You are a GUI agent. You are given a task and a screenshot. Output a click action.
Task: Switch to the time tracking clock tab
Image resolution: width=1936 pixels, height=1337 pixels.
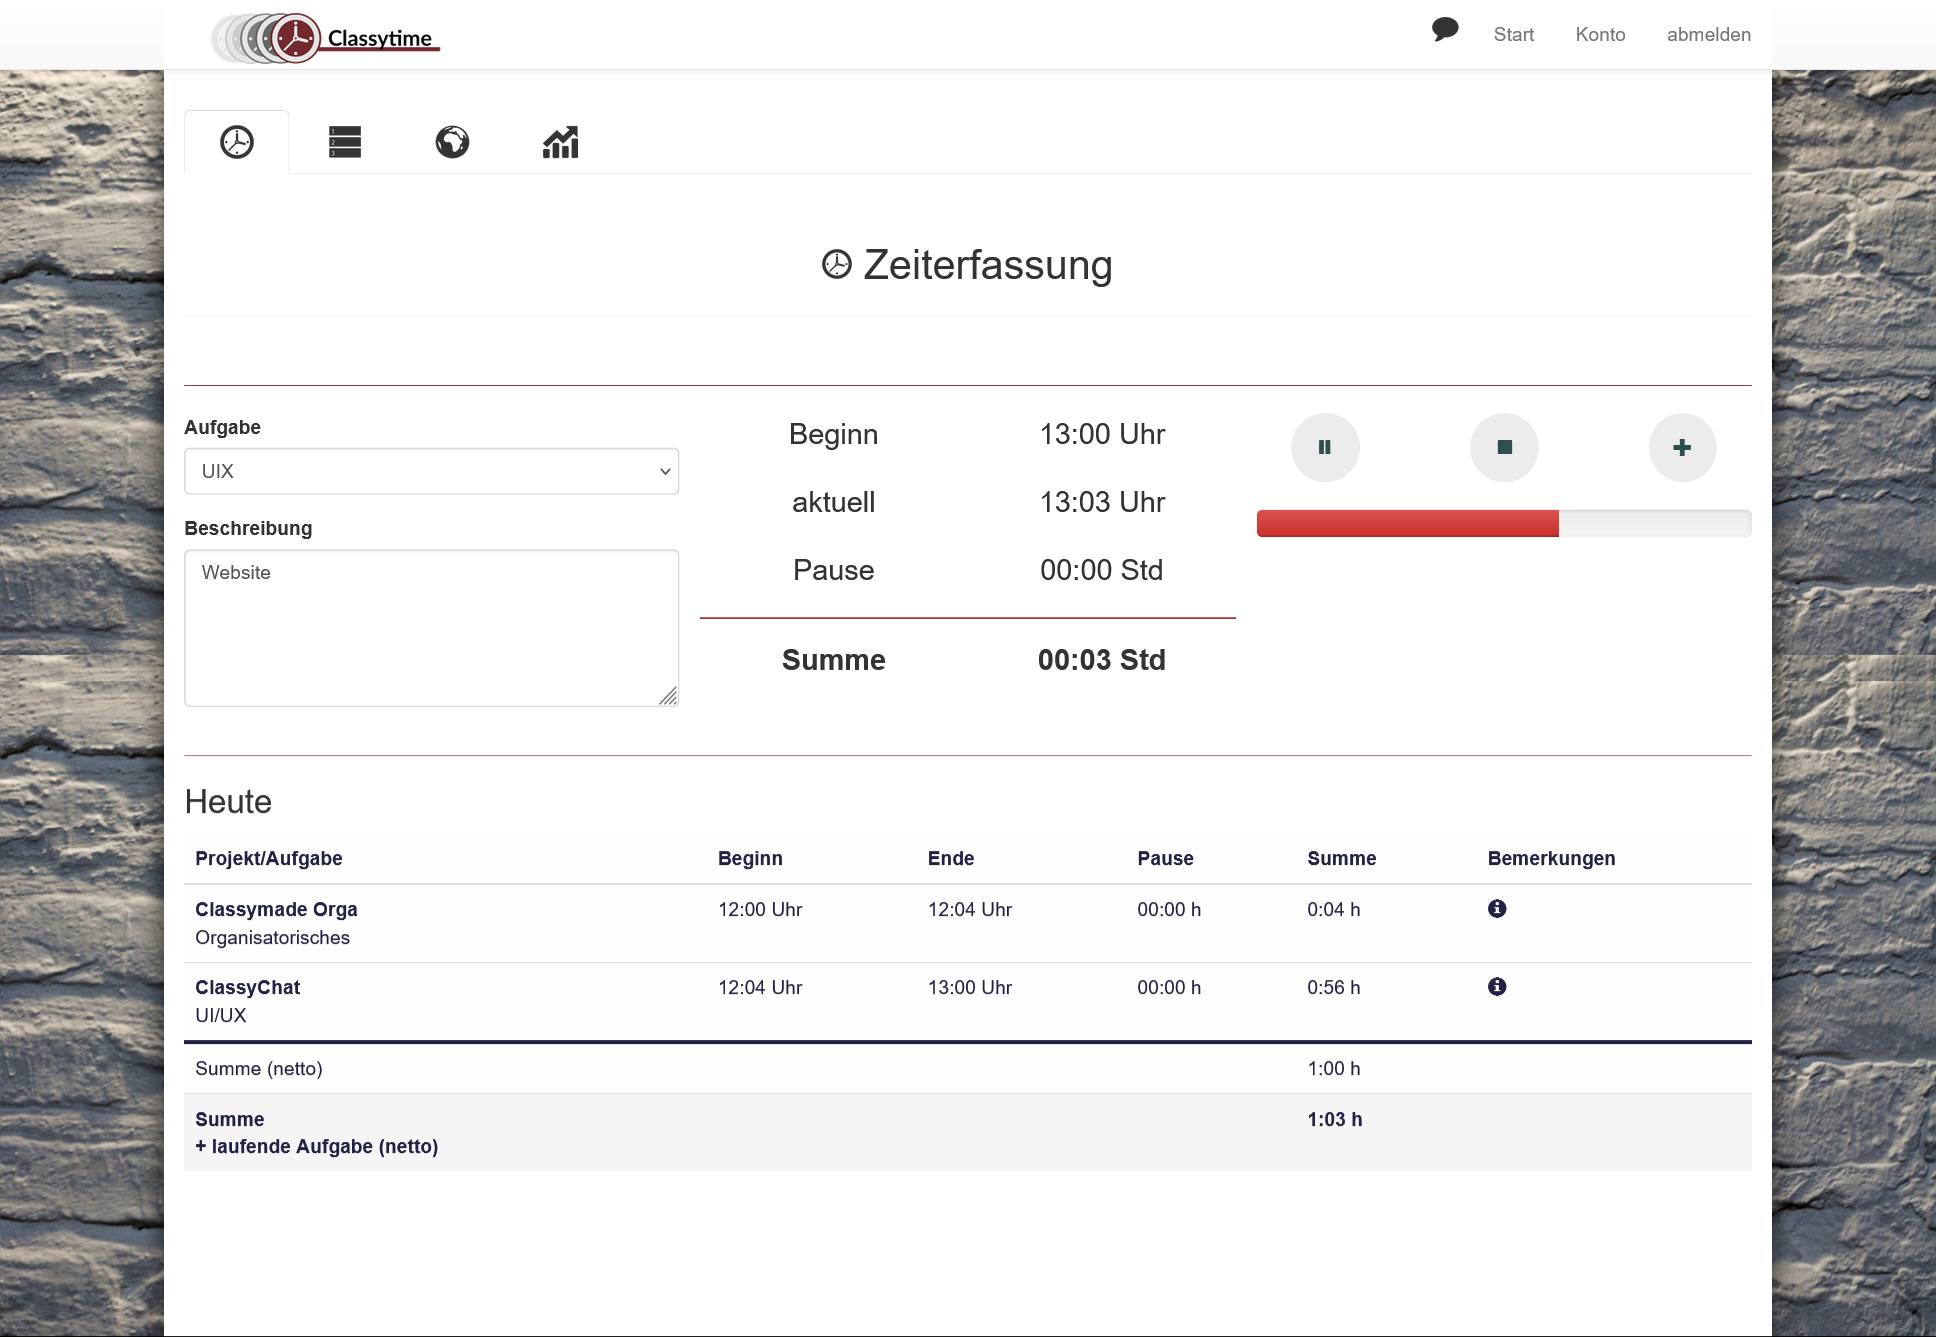coord(237,142)
